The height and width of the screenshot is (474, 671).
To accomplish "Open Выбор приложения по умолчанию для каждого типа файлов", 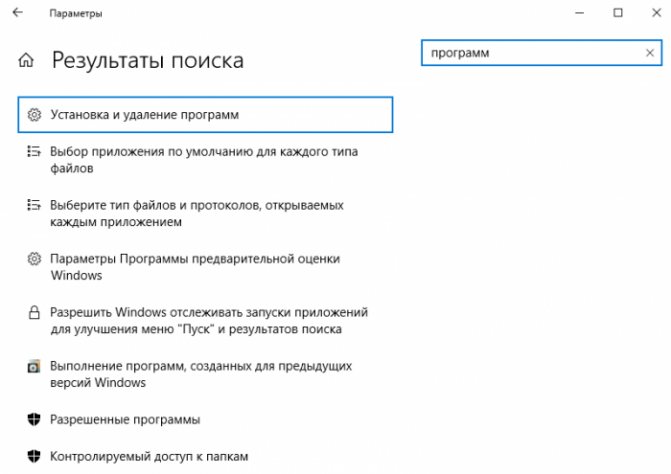I will tap(204, 160).
